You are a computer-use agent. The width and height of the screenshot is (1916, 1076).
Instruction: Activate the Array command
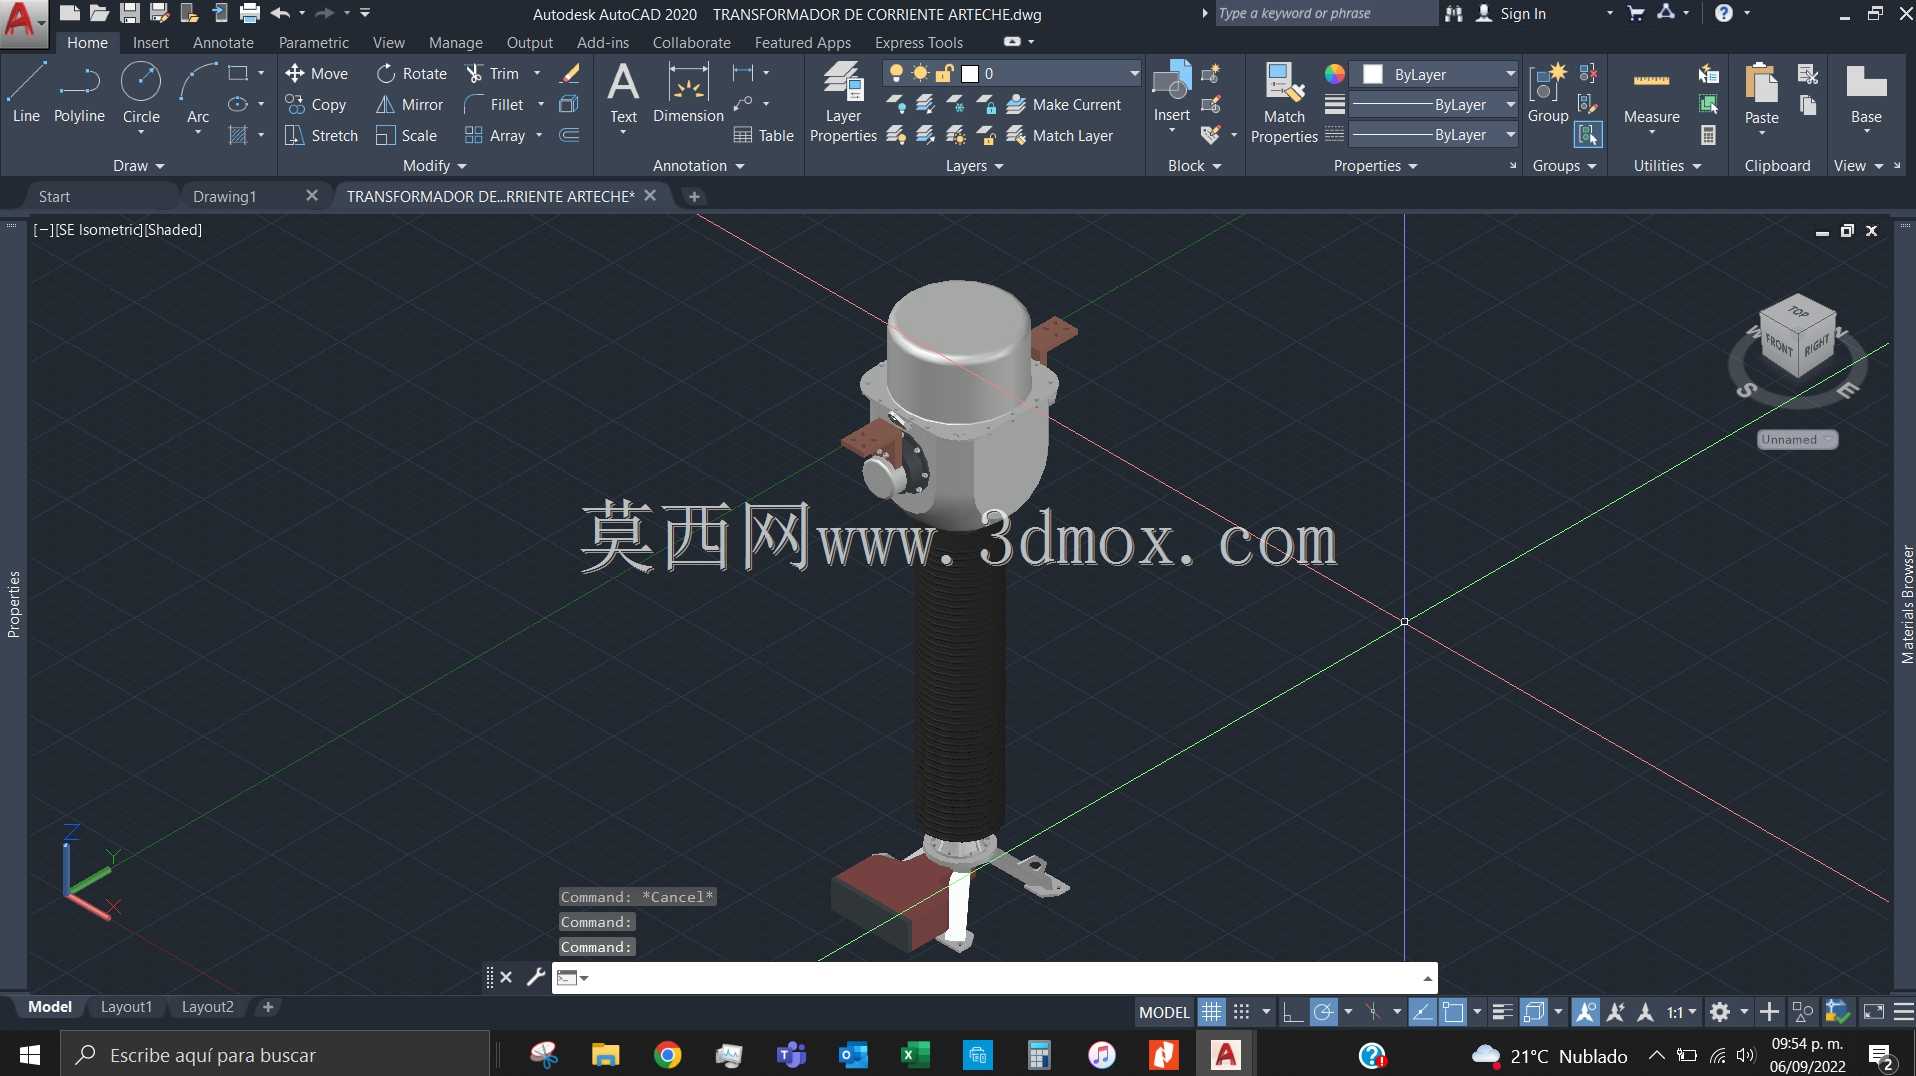pos(495,135)
